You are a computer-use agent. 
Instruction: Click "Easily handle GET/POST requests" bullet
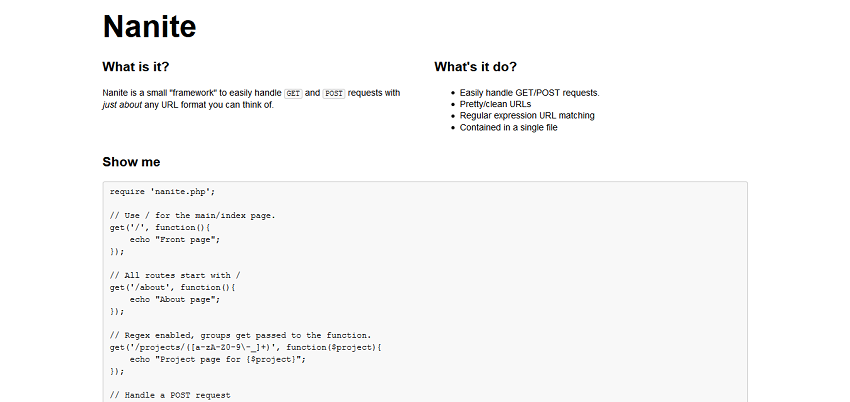pos(530,93)
